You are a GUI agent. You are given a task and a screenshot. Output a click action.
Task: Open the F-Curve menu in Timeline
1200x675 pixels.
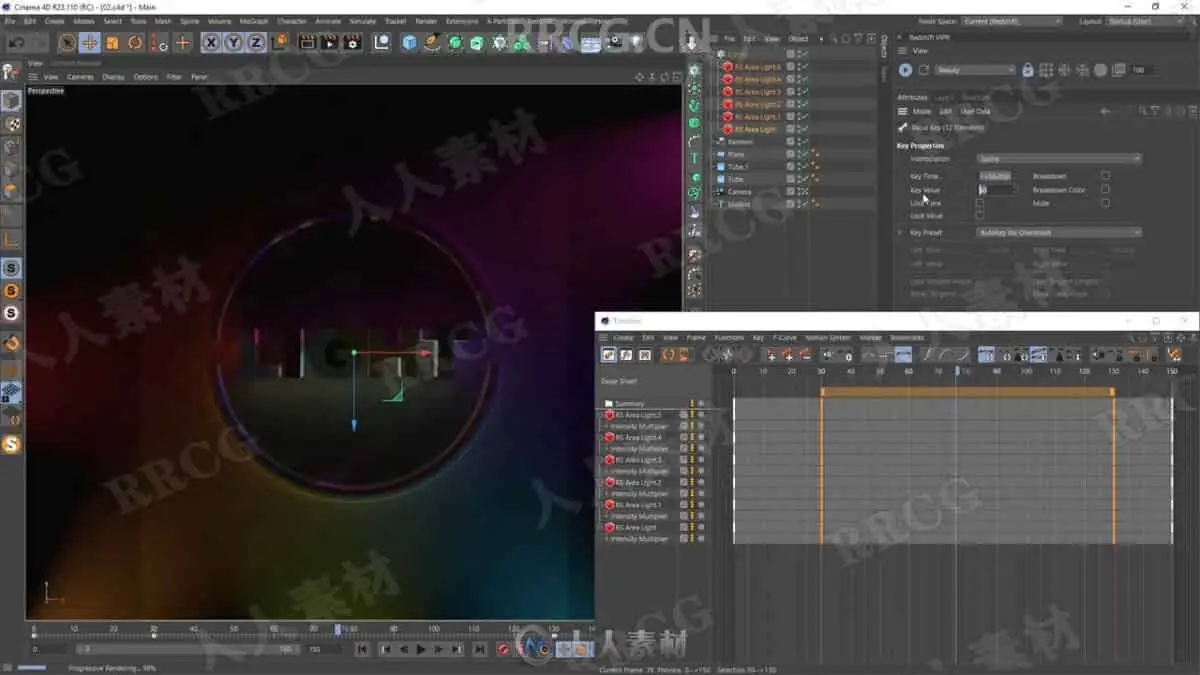click(785, 338)
